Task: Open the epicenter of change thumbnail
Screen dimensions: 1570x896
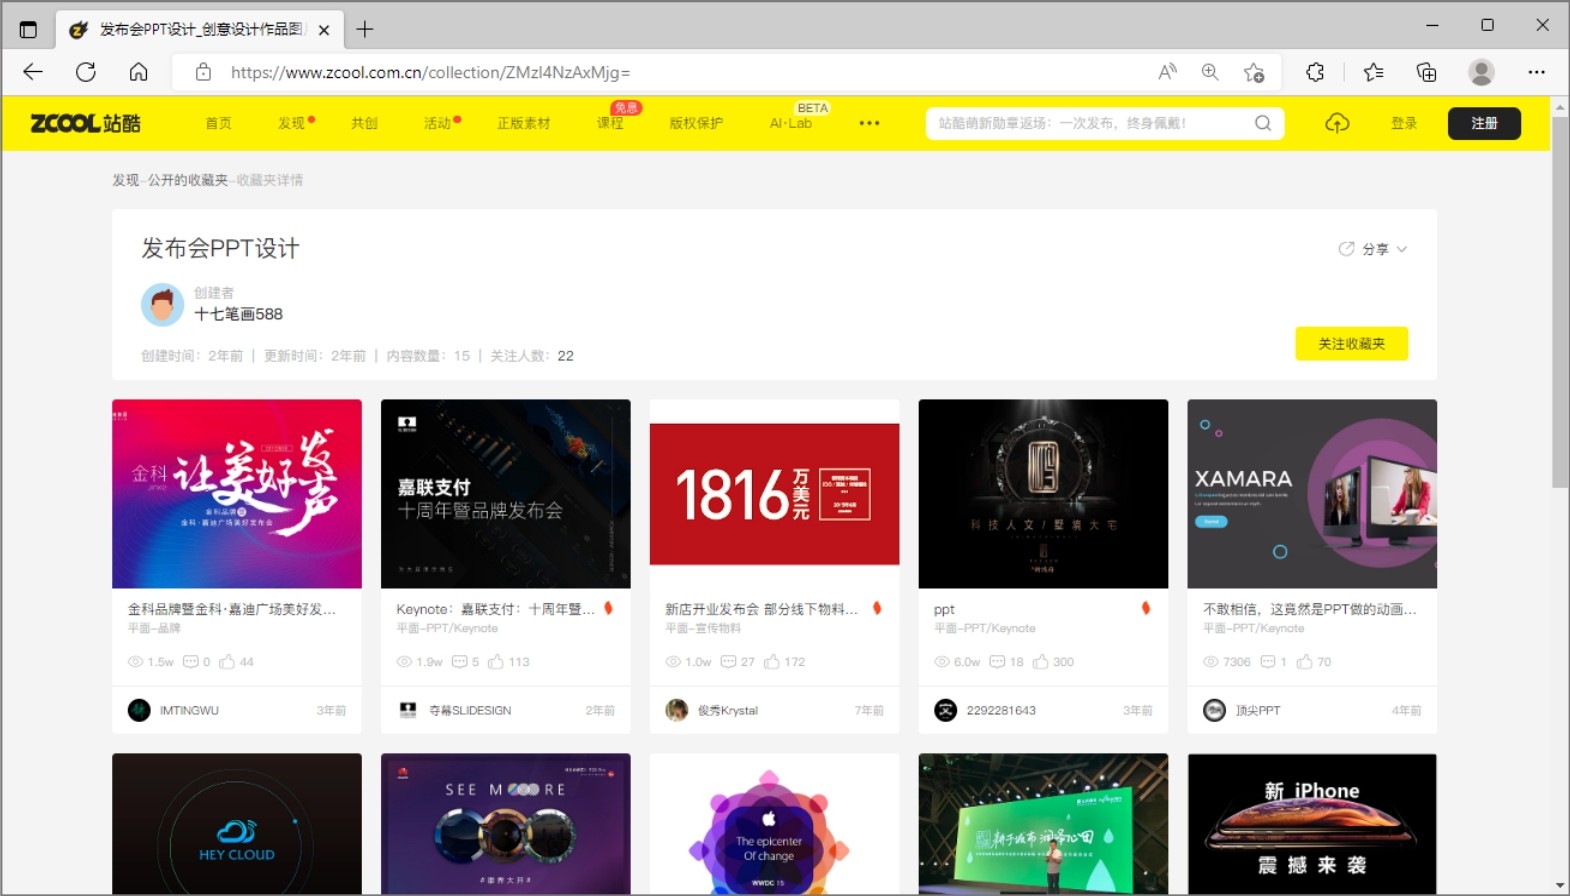Action: point(775,824)
